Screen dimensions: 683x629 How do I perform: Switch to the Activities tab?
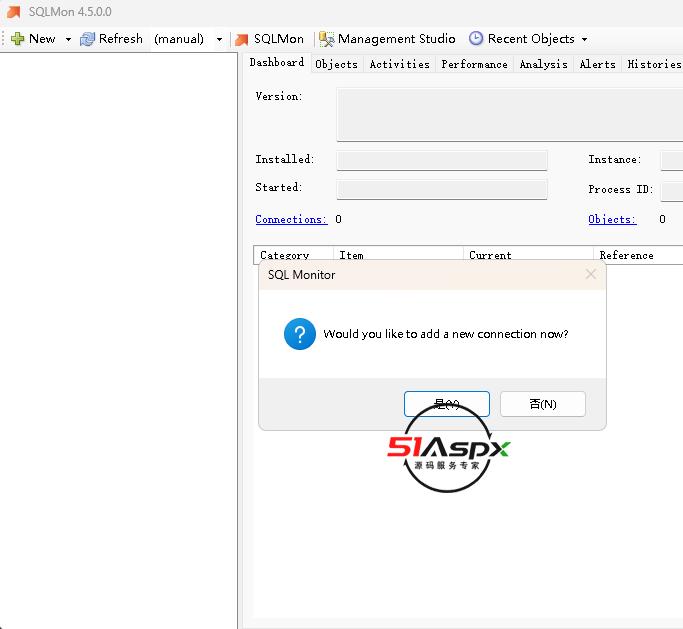coord(399,64)
